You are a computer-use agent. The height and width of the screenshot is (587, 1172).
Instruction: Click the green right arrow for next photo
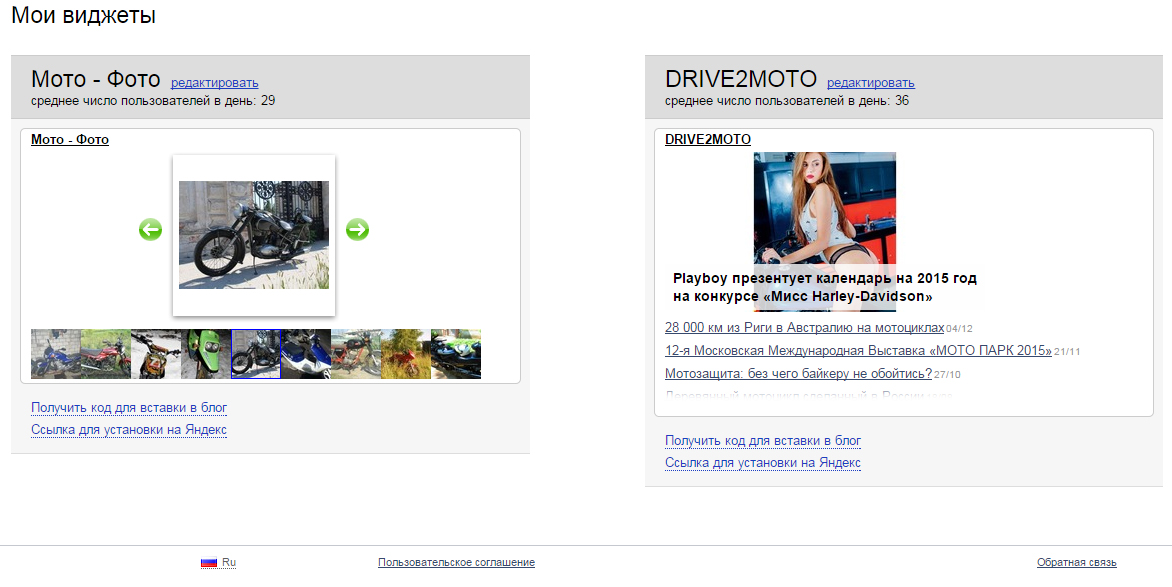(357, 230)
